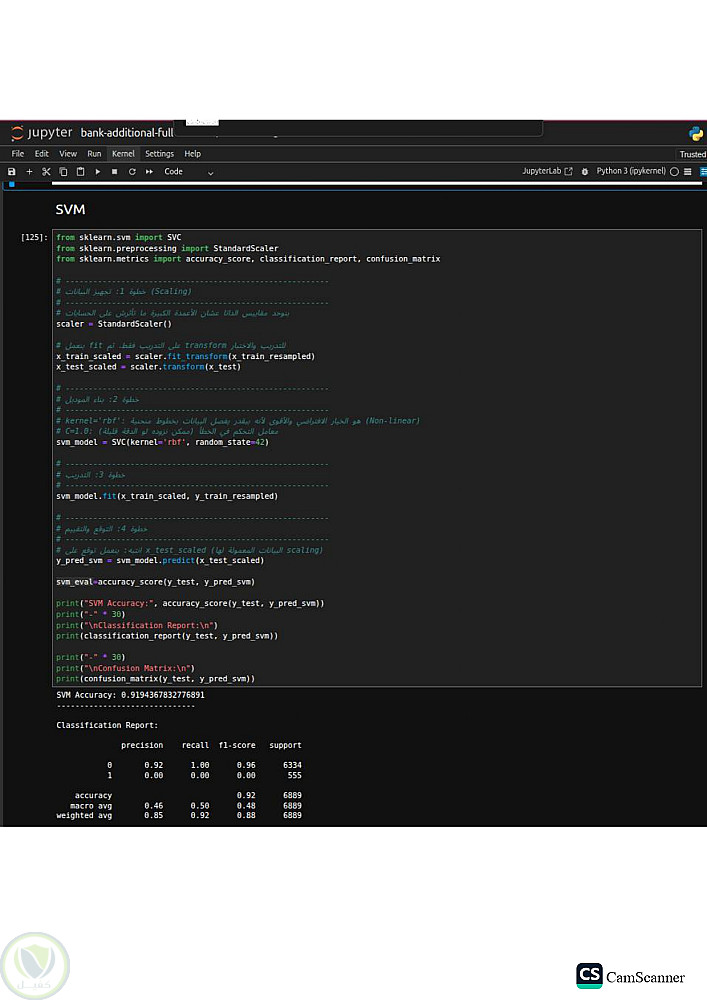The image size is (707, 1000).
Task: Copy the selected cell from the toolbar
Action: [x=63, y=172]
